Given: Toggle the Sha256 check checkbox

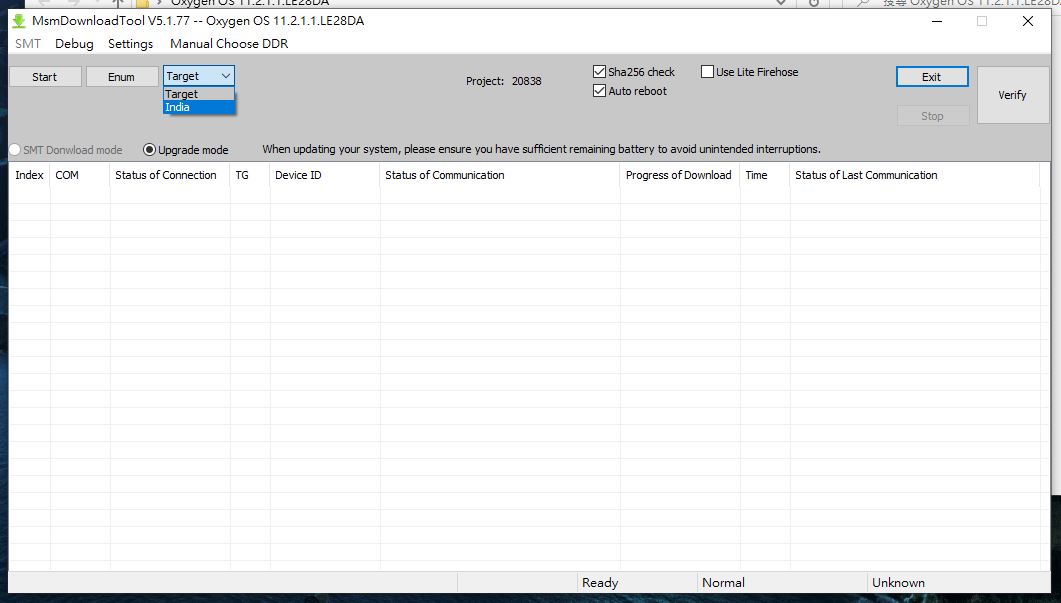Looking at the screenshot, I should coord(599,72).
